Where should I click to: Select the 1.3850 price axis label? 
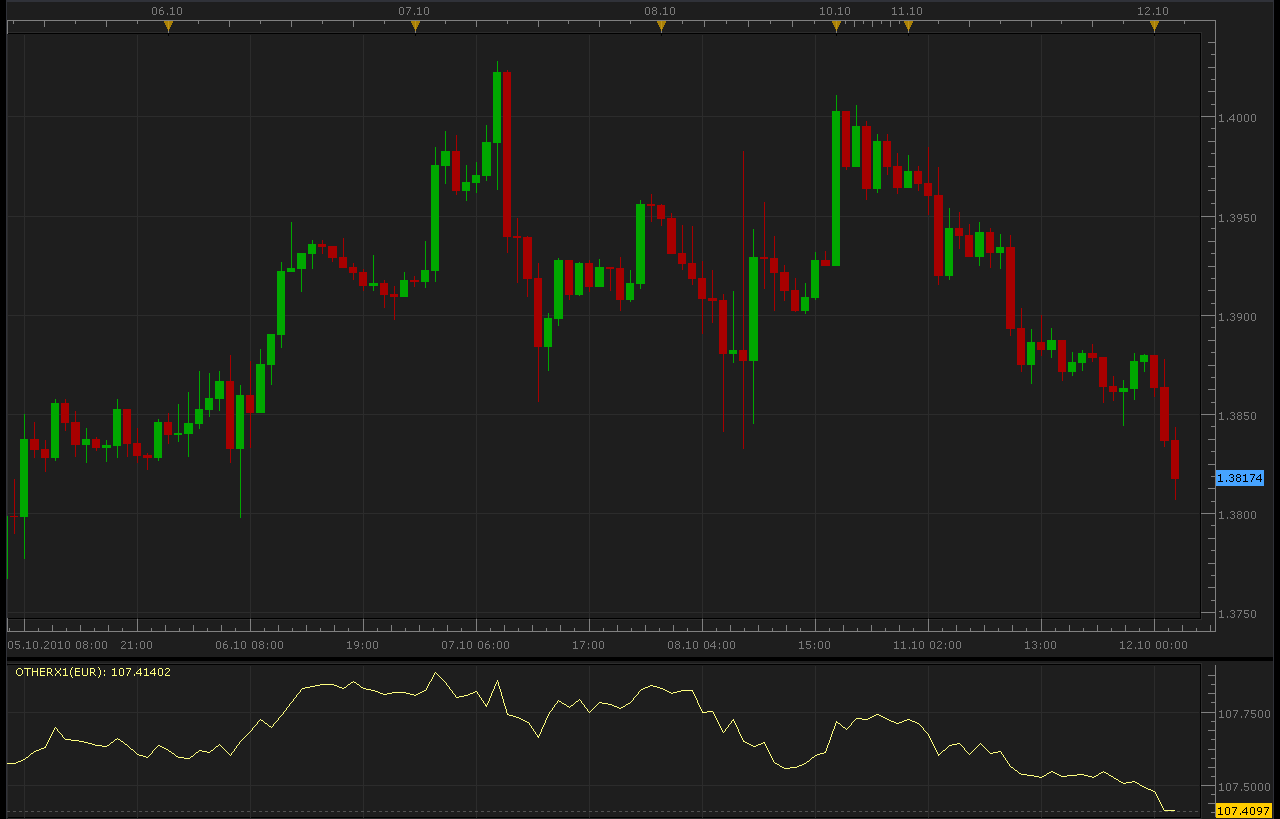click(x=1237, y=416)
